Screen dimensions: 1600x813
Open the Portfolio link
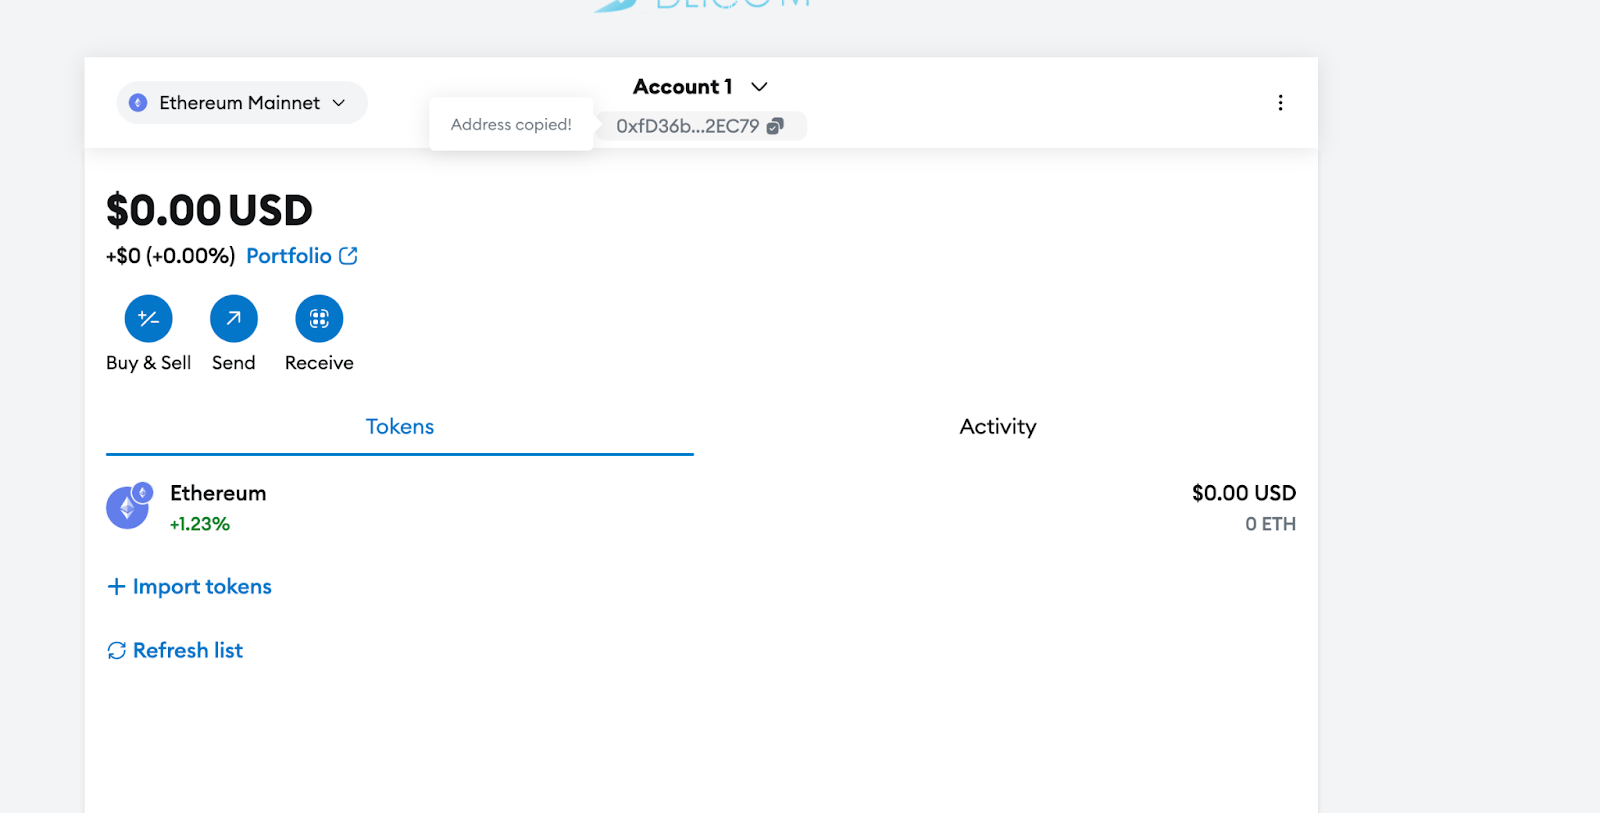(x=289, y=256)
